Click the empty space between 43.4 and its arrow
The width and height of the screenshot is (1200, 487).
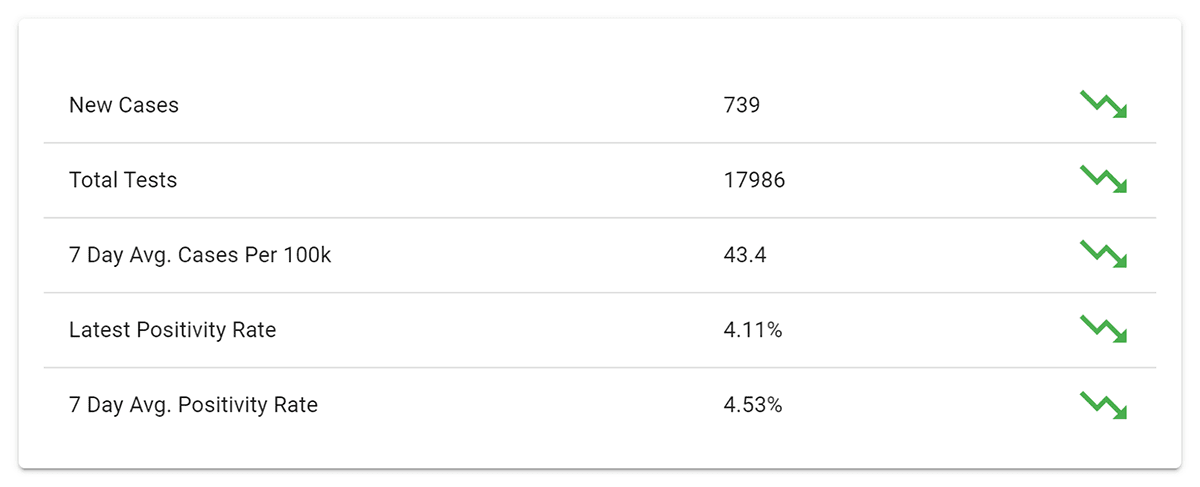coord(920,255)
